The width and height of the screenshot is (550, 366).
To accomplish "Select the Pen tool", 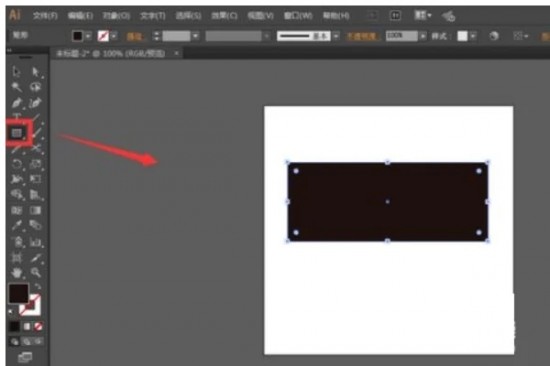I will (16, 103).
